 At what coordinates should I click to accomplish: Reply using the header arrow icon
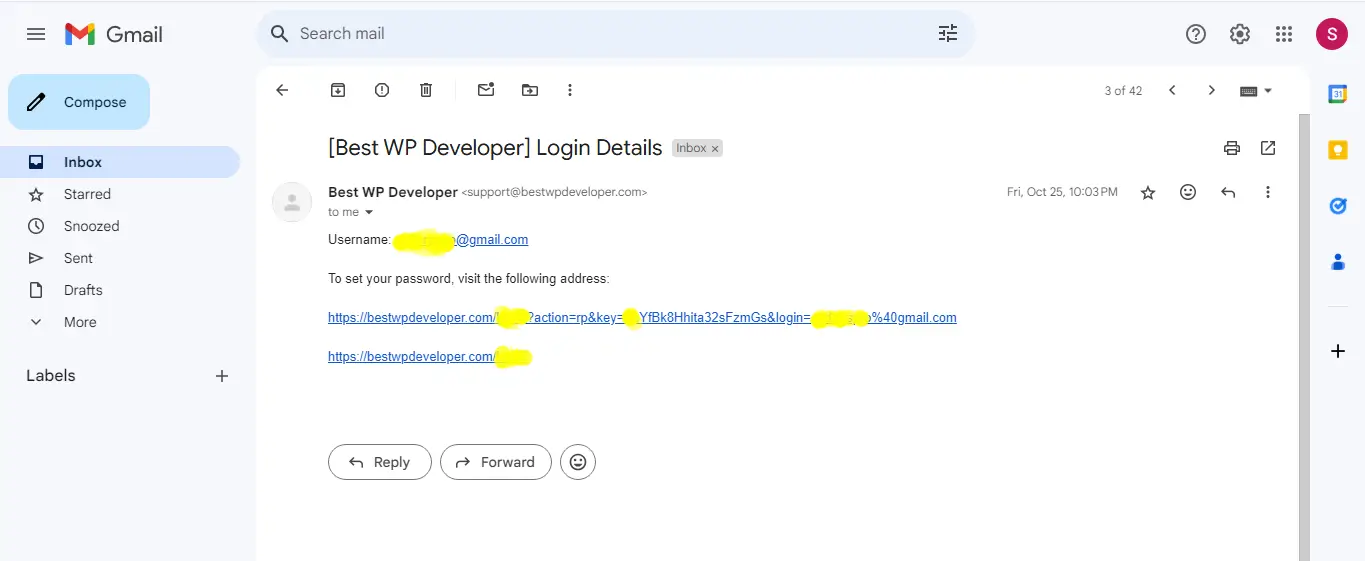coord(1228,192)
